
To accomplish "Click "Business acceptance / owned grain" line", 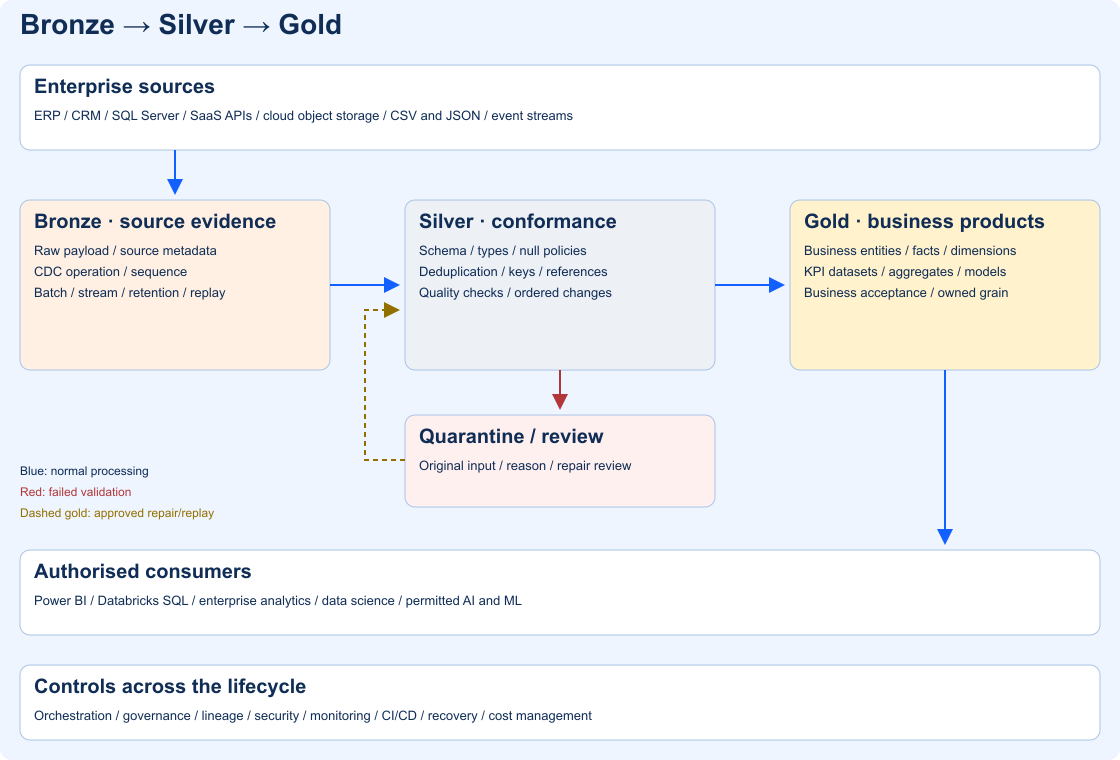I will (x=906, y=293).
